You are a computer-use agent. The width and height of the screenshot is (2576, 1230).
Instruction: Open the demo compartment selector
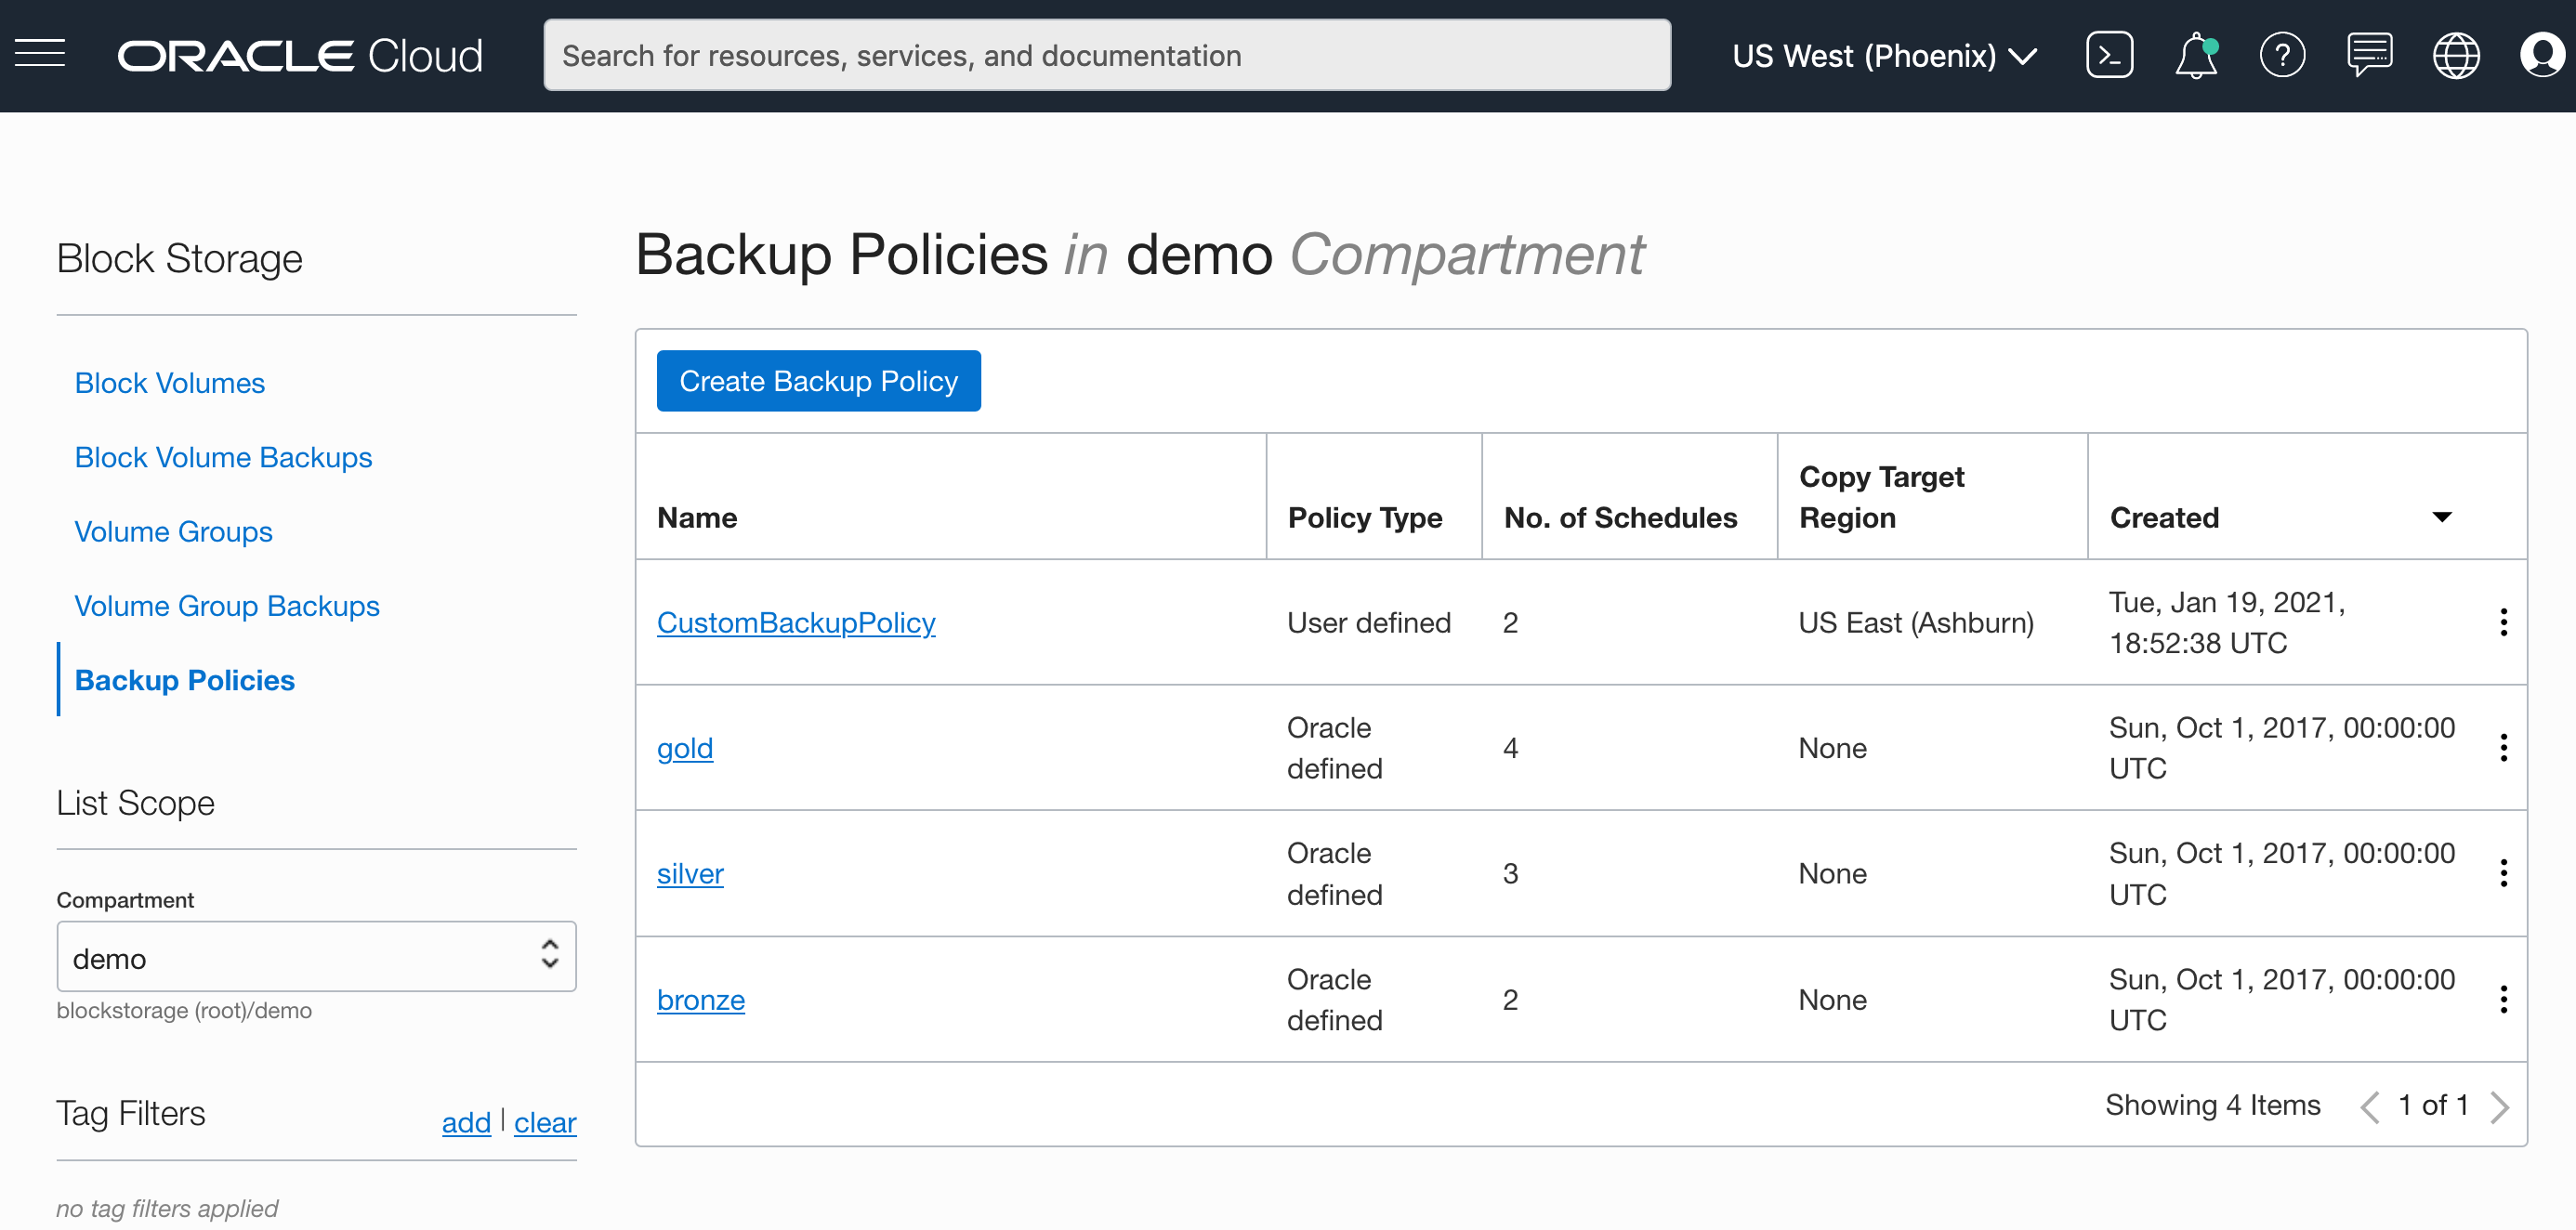pyautogui.click(x=316, y=957)
